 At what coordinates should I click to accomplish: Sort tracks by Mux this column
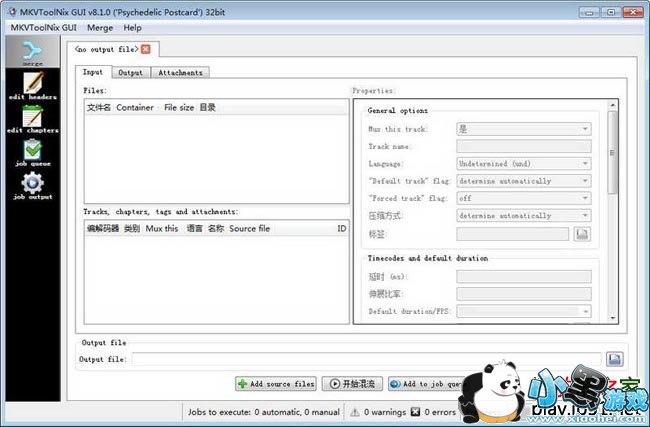[162, 228]
